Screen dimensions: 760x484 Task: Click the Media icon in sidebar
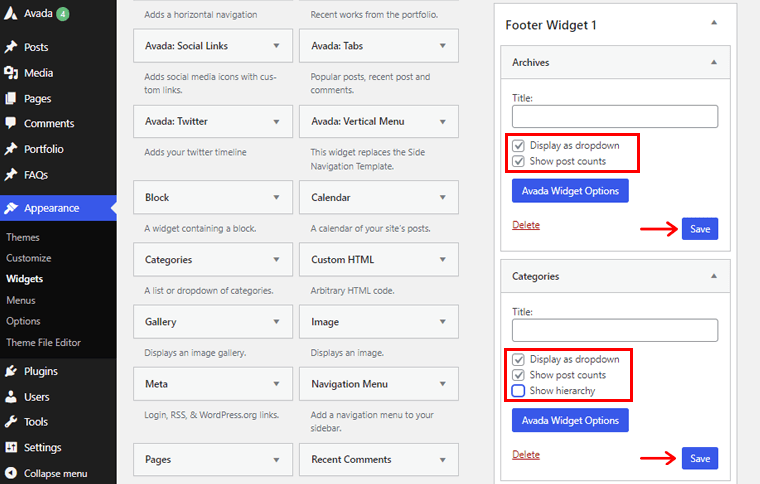tap(11, 73)
